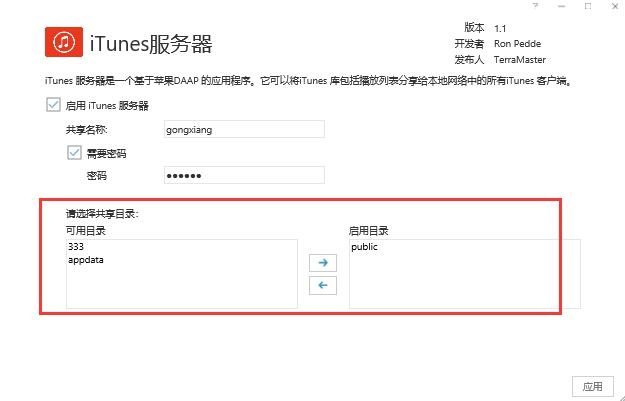Click the 共享名称 field containing gongxiang
This screenshot has height=401, width=625.
coord(244,129)
